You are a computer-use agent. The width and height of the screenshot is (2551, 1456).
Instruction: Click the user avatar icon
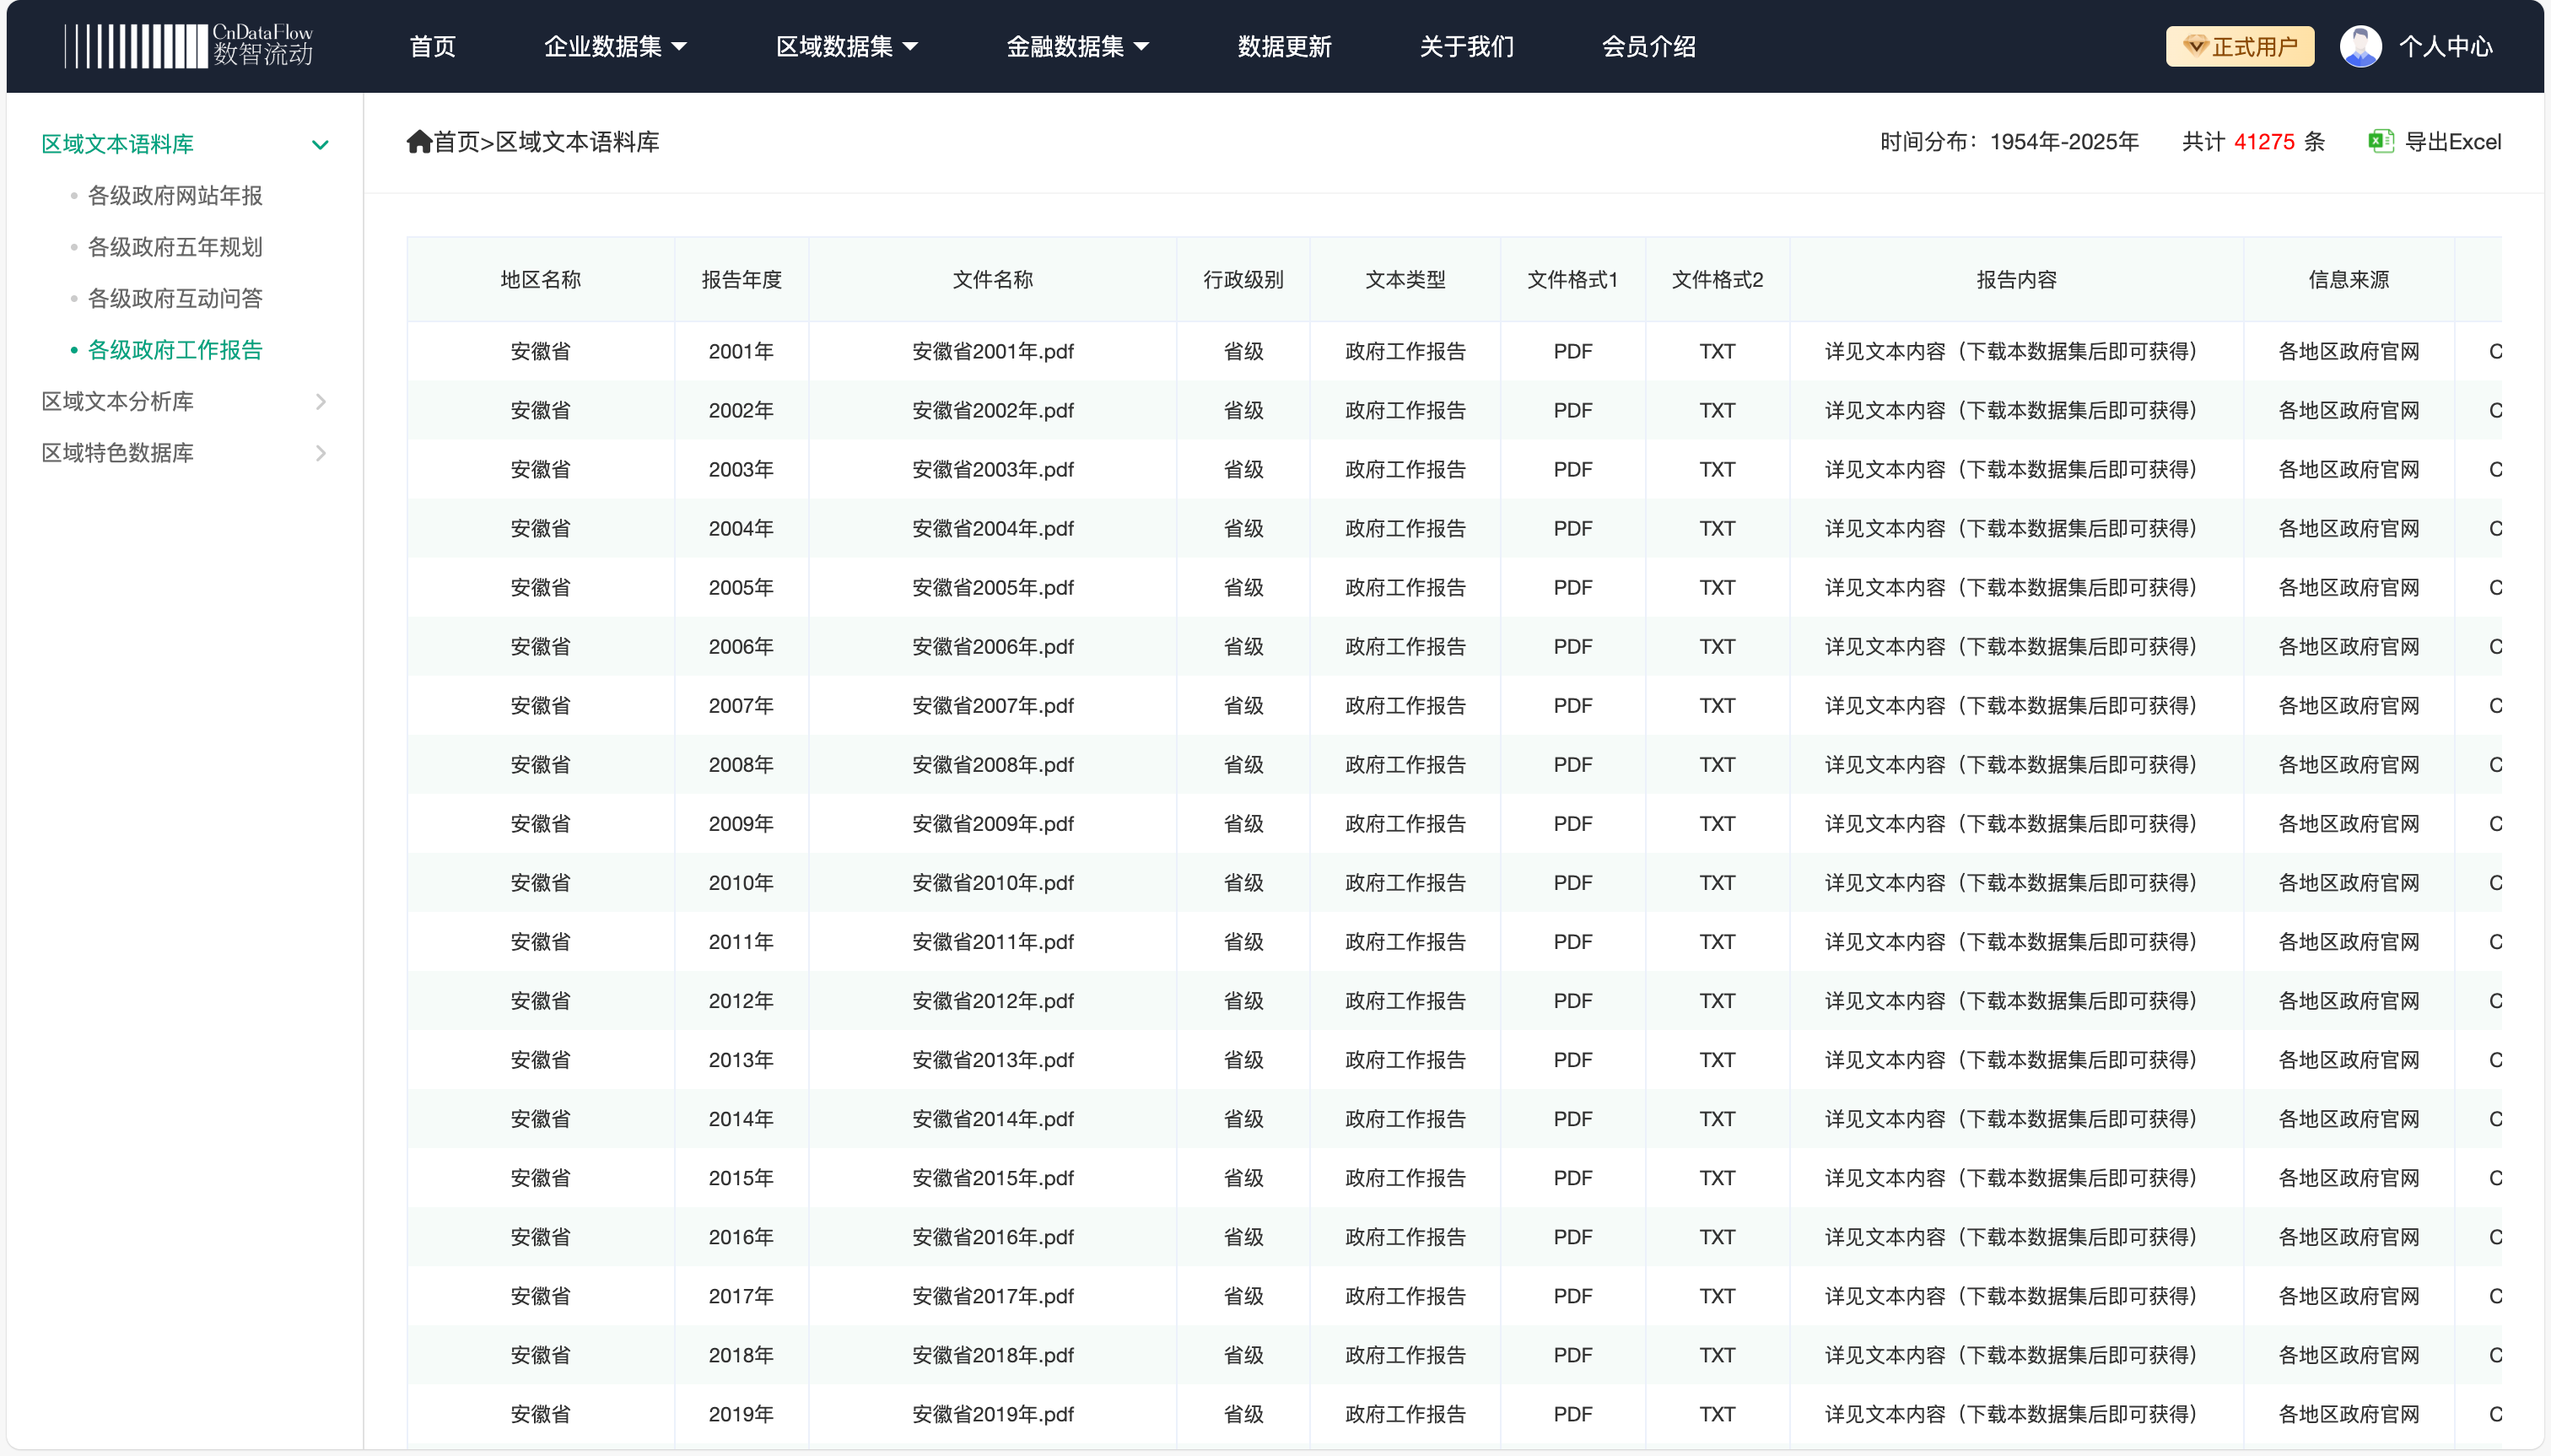[x=2360, y=46]
